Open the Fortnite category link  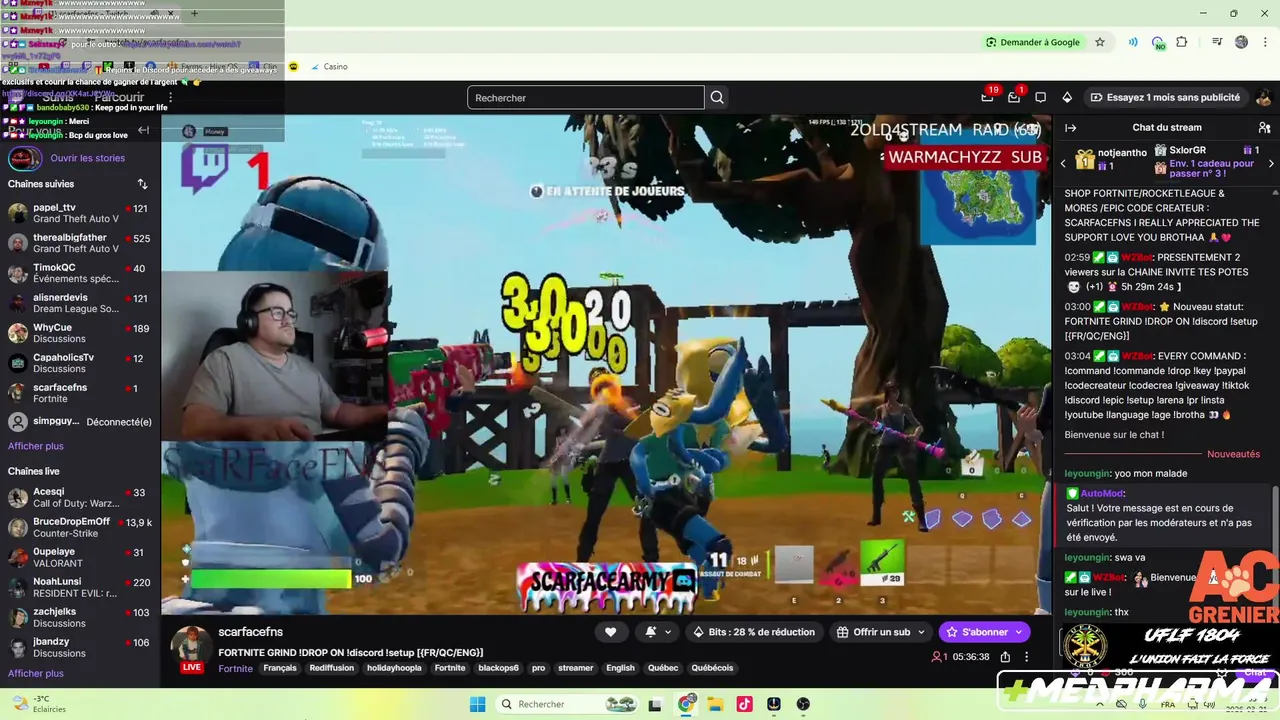click(235, 668)
